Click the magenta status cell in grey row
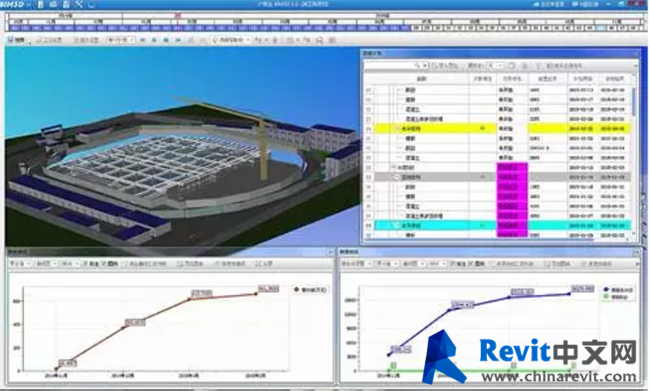The image size is (650, 391). pos(512,177)
